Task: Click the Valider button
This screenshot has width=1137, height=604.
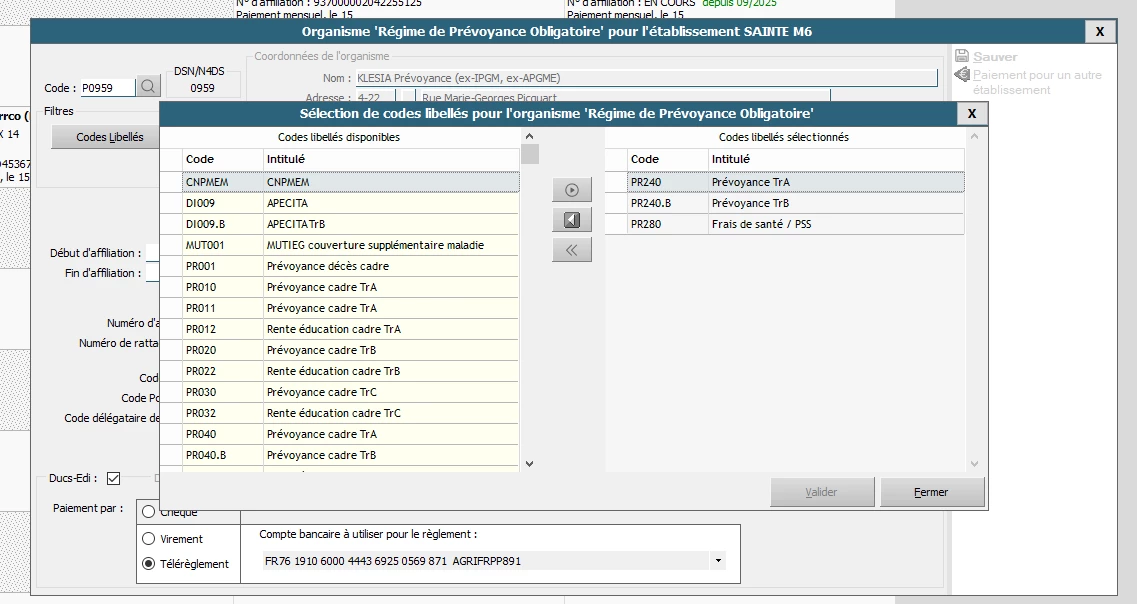Action: tap(822, 492)
